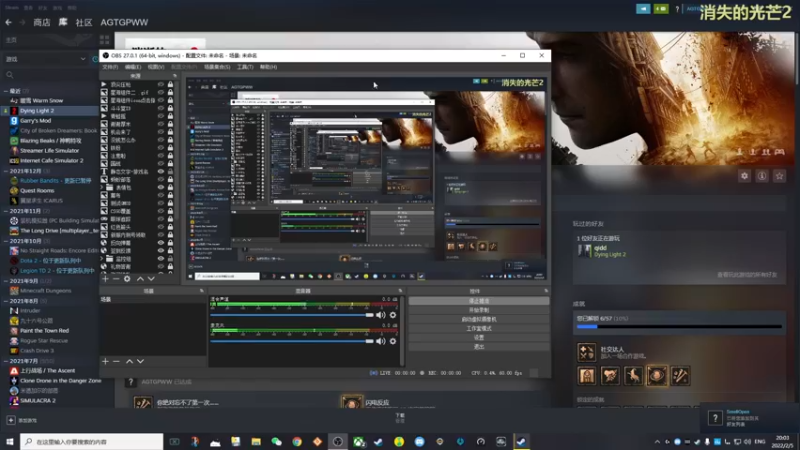
Task: Open Steam 下载 downloads link at bottom
Action: coord(399,418)
